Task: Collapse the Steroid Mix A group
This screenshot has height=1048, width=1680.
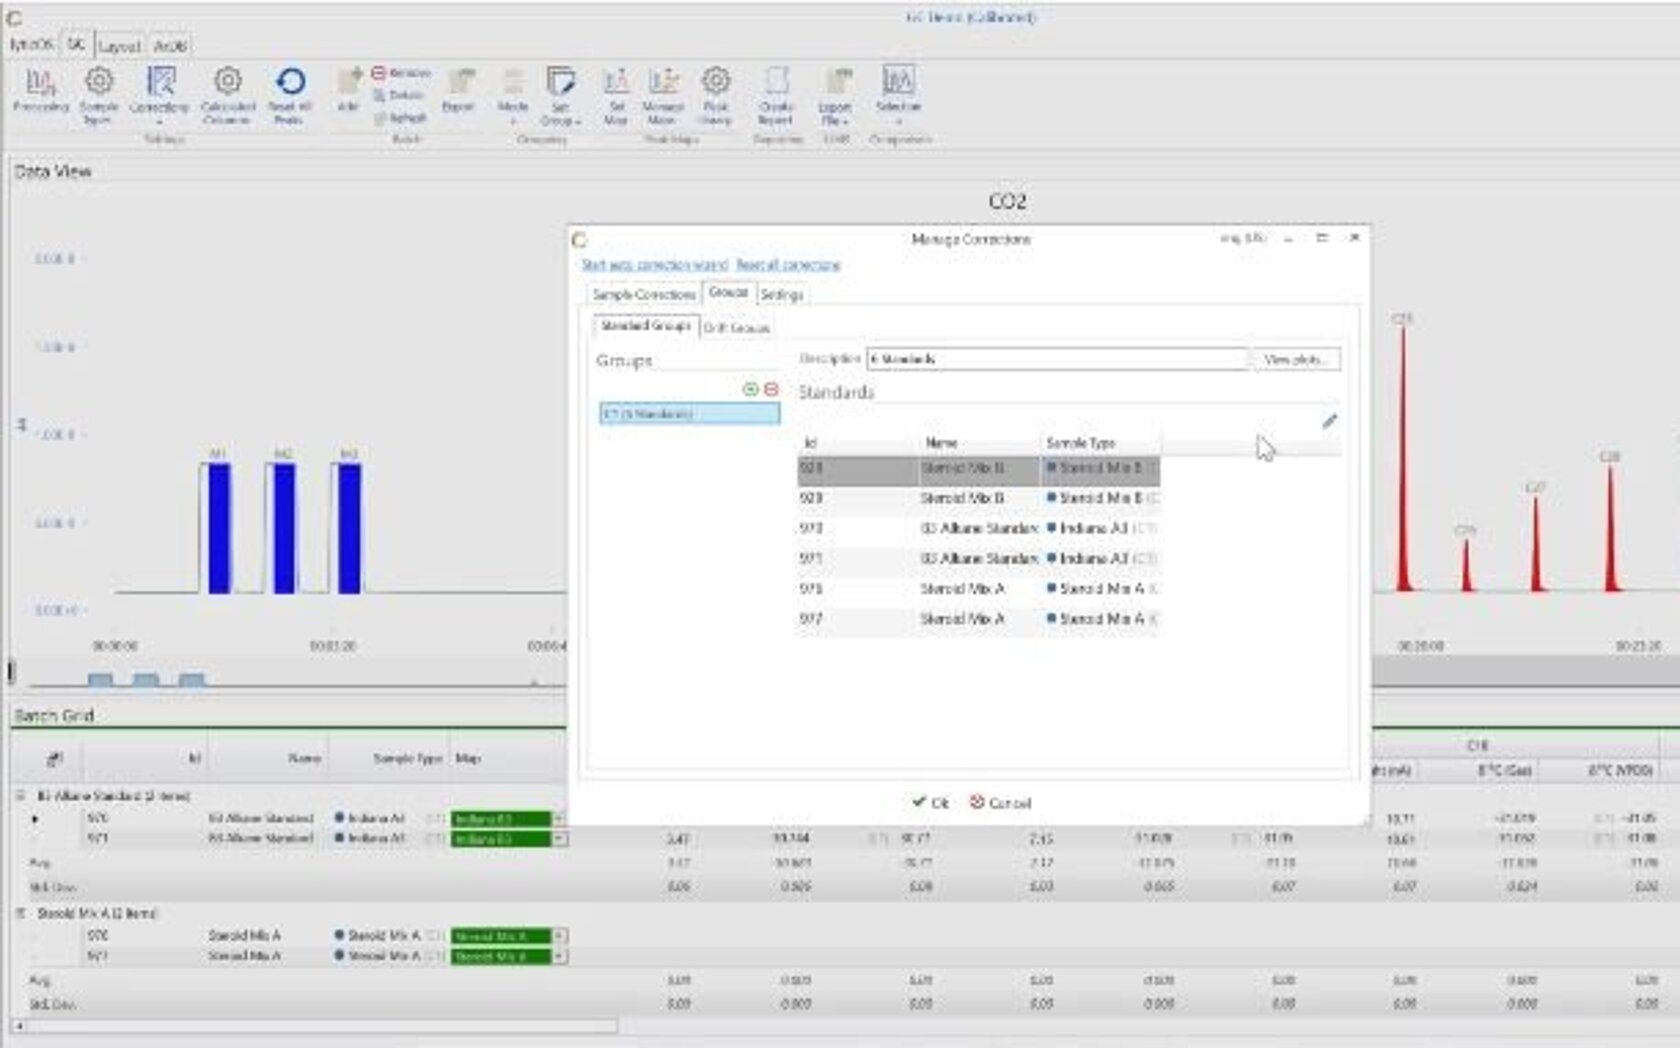Action: click(20, 913)
